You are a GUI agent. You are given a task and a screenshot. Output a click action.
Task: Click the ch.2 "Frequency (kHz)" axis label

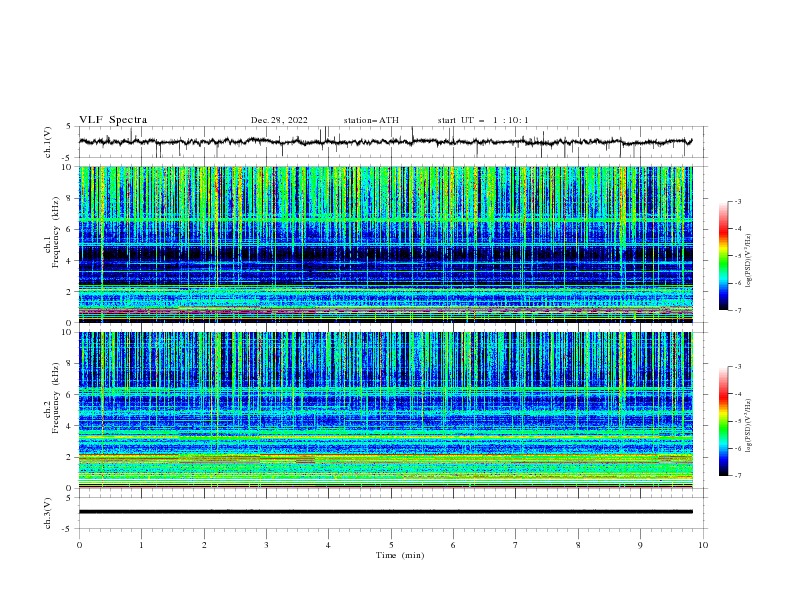coord(55,397)
